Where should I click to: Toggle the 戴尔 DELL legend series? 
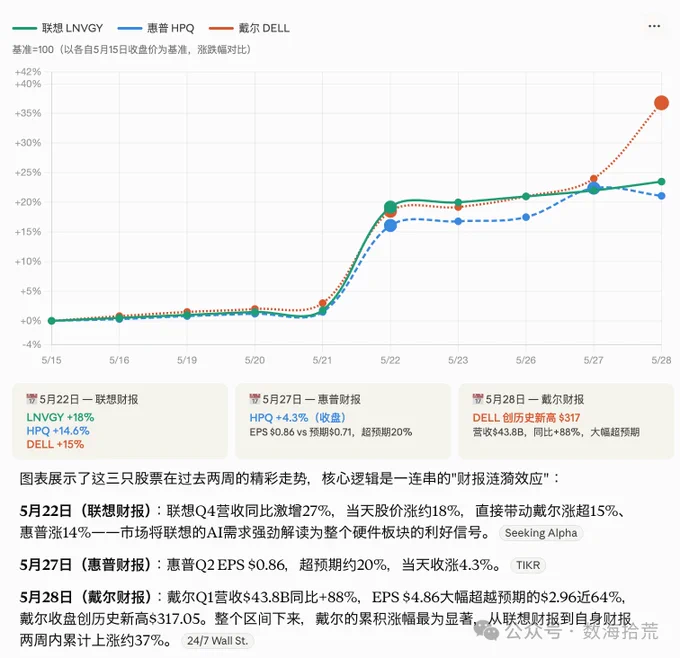click(x=249, y=28)
